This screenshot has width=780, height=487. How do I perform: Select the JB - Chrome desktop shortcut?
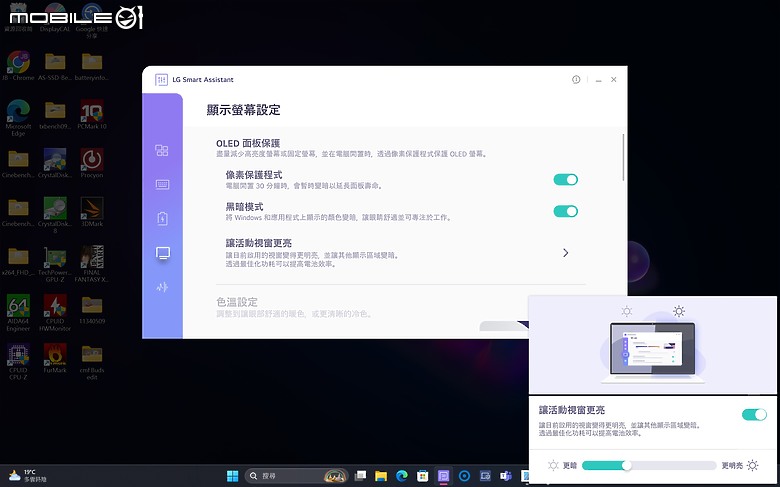point(18,66)
